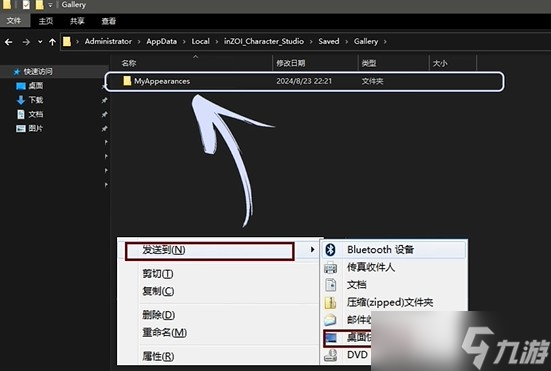This screenshot has width=551, height=371.
Task: Click the desktop shortcut monitor icon
Action: [x=331, y=338]
